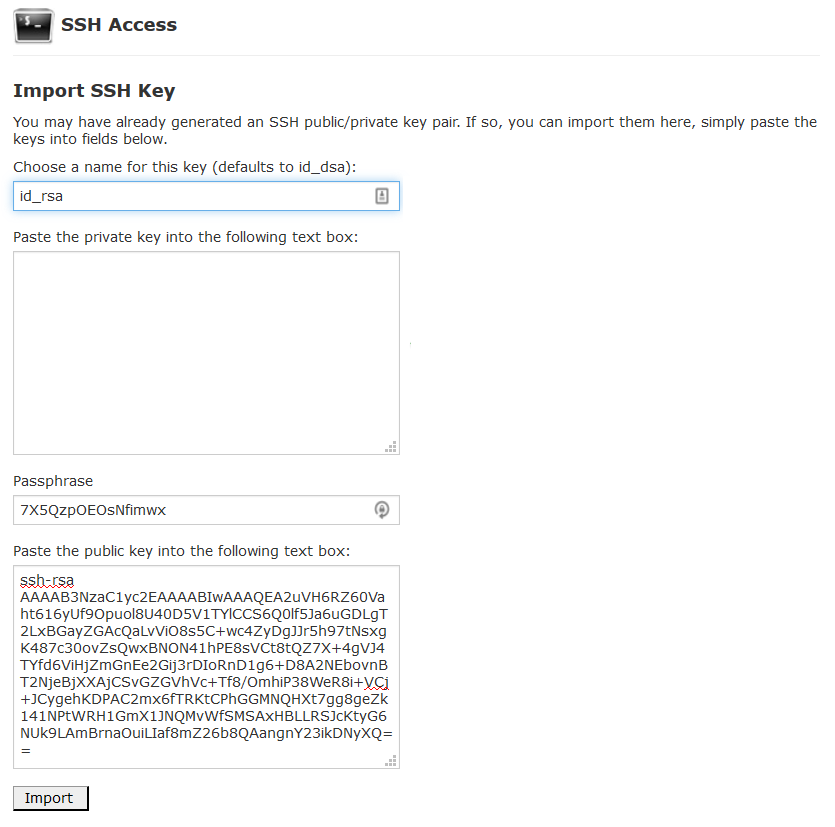The height and width of the screenshot is (827, 835).
Task: Click the password manager icon in Passphrase field
Action: 381,510
